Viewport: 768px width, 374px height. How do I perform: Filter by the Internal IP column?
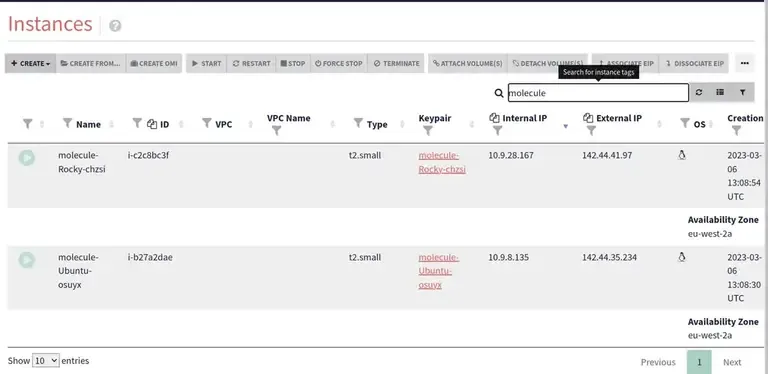[x=498, y=131]
